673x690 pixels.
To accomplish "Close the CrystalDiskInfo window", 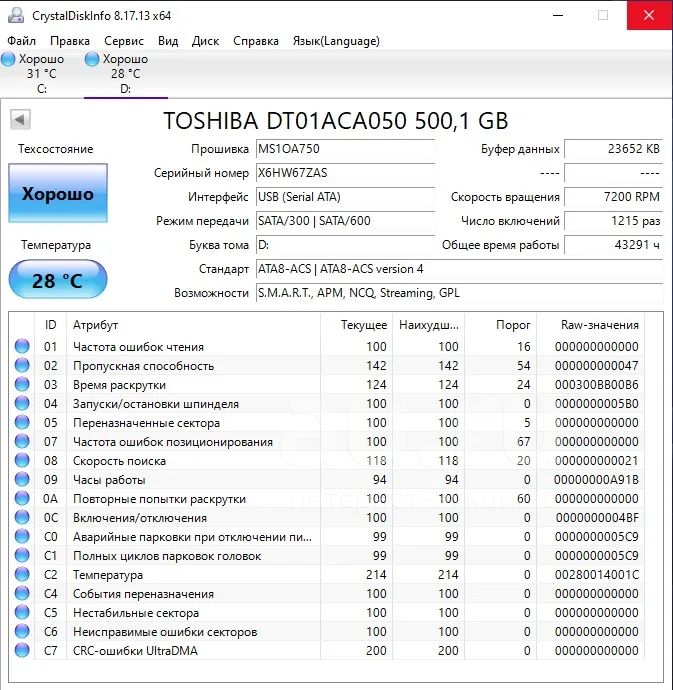I will (649, 15).
